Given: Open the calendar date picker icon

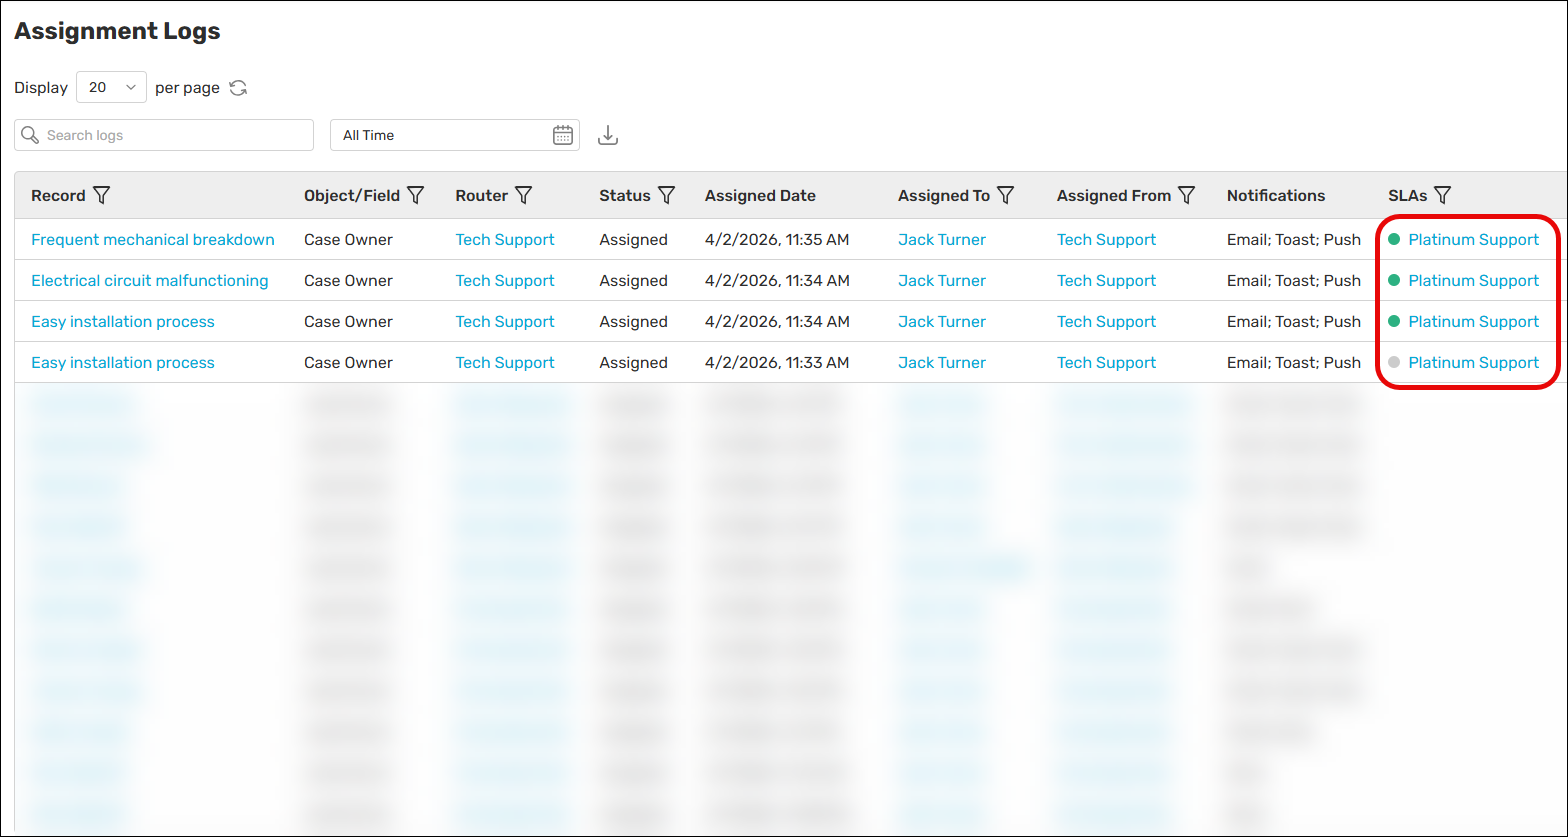Looking at the screenshot, I should coord(563,135).
